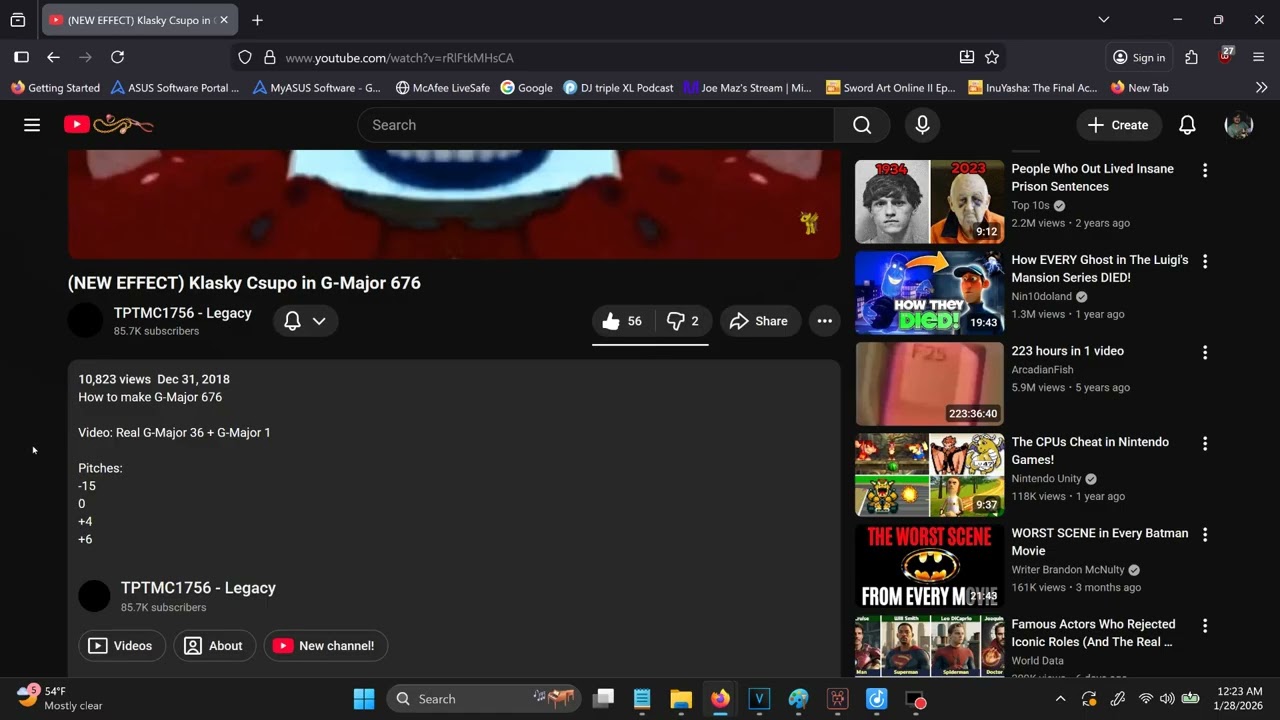Open the Firefox application menu
Screen dimensions: 1280x720
(1259, 58)
